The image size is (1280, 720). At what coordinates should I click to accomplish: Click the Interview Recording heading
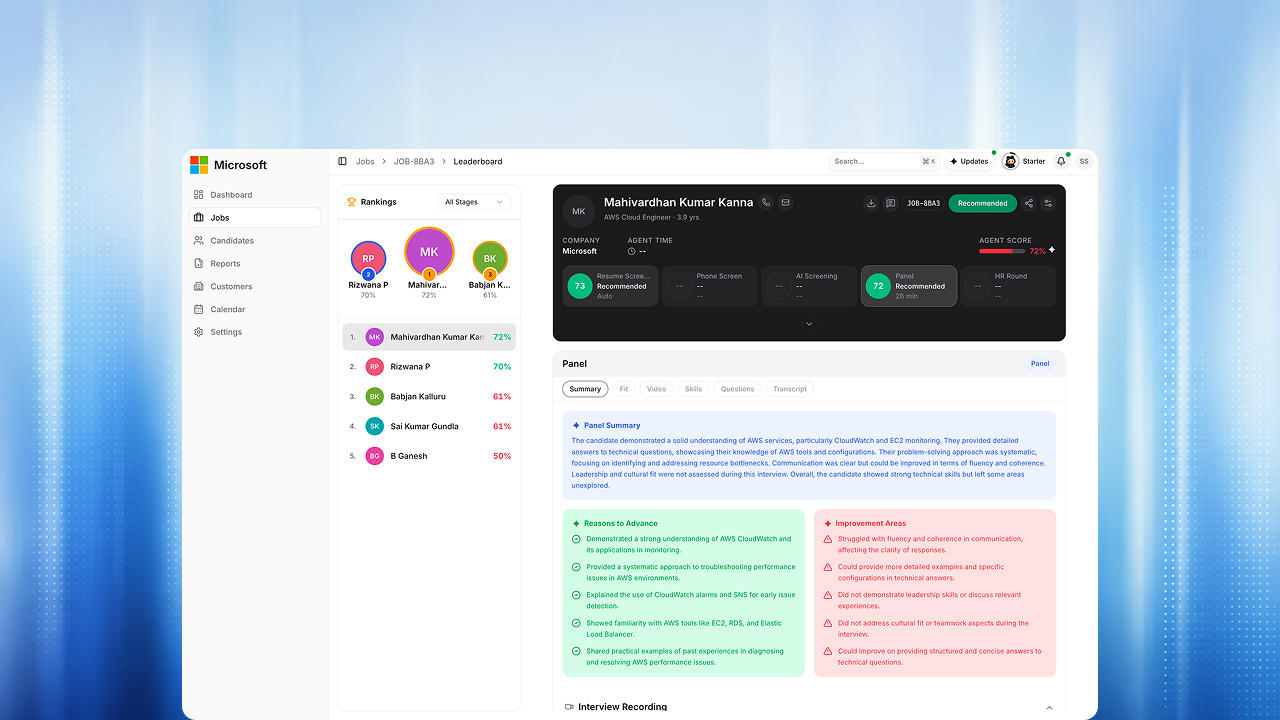coord(622,707)
